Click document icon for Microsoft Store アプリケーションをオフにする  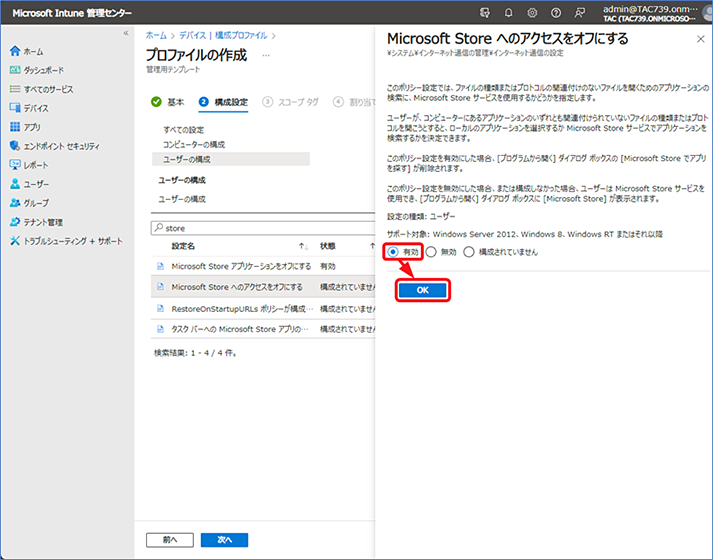click(x=160, y=266)
